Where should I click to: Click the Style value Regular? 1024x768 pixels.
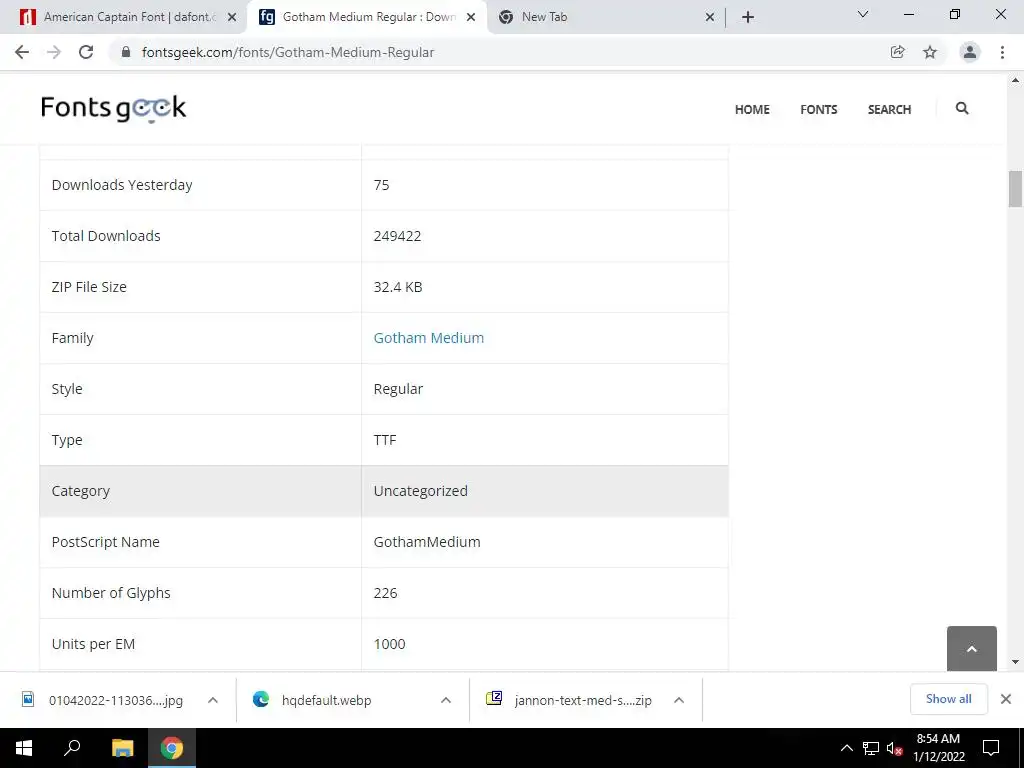pos(398,389)
